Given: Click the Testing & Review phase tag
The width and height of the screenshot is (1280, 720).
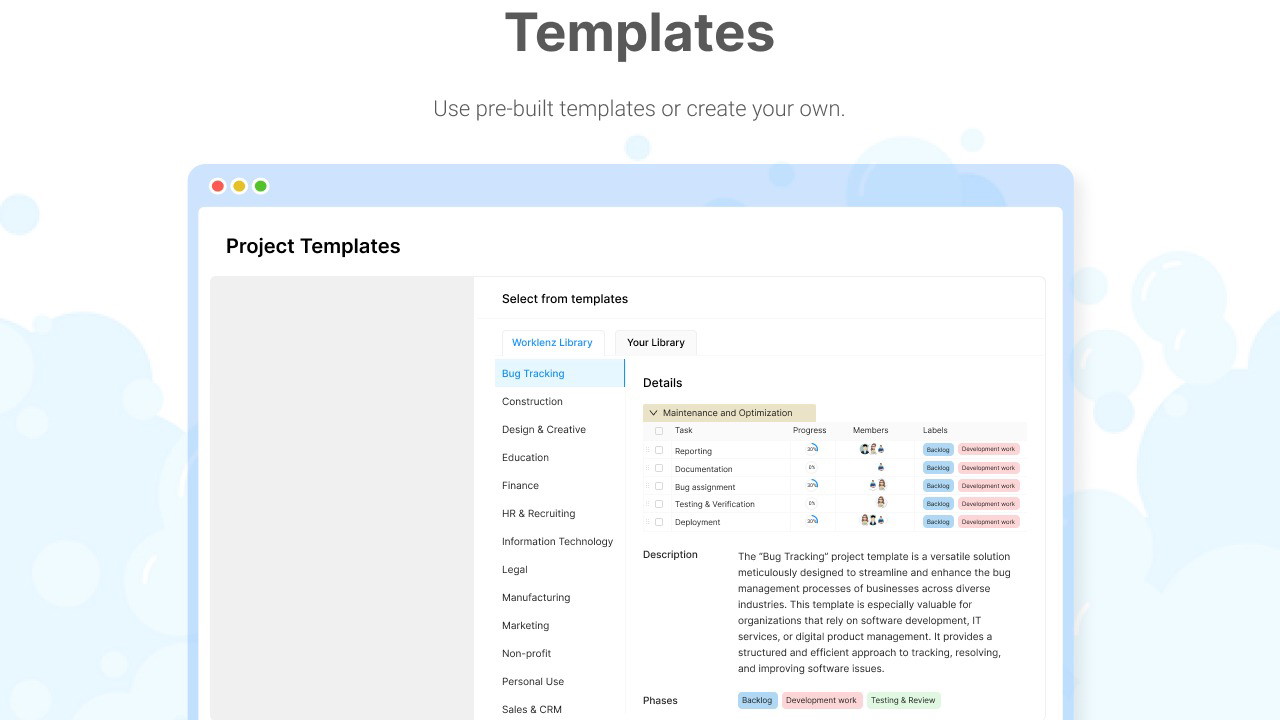Looking at the screenshot, I should click(903, 701).
